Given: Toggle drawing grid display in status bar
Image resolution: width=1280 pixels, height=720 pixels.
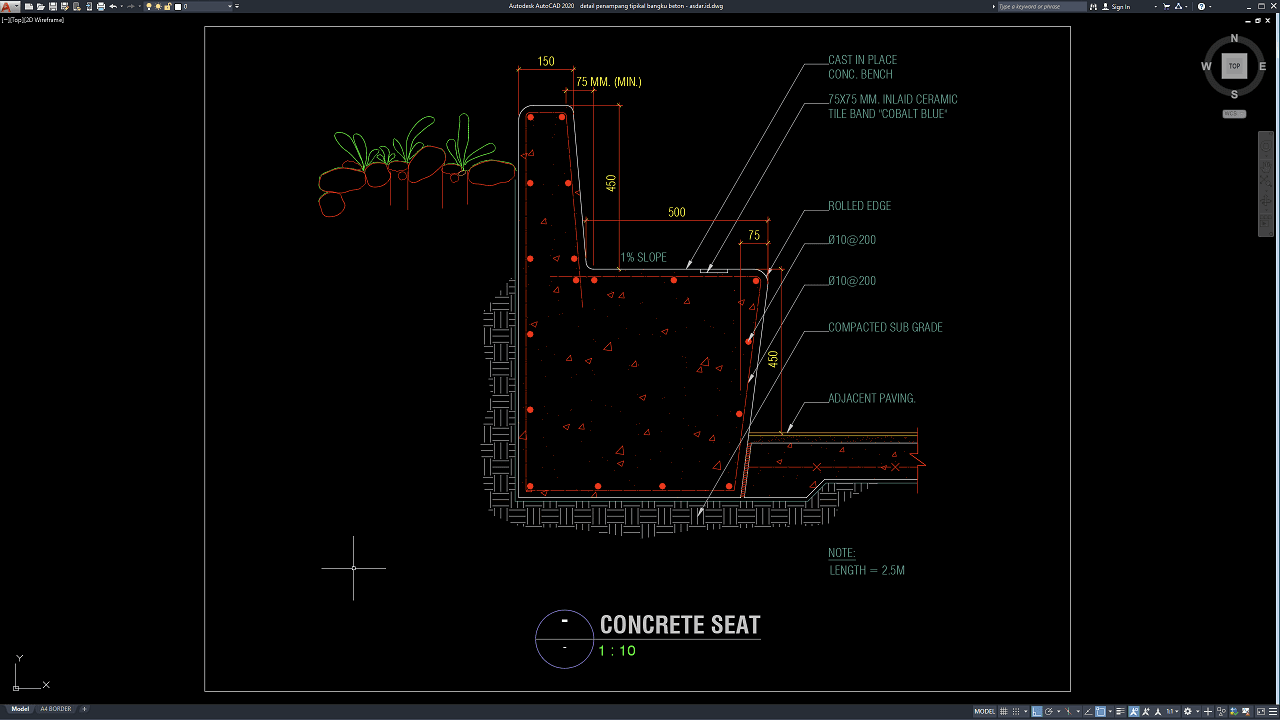Looking at the screenshot, I should point(1003,711).
